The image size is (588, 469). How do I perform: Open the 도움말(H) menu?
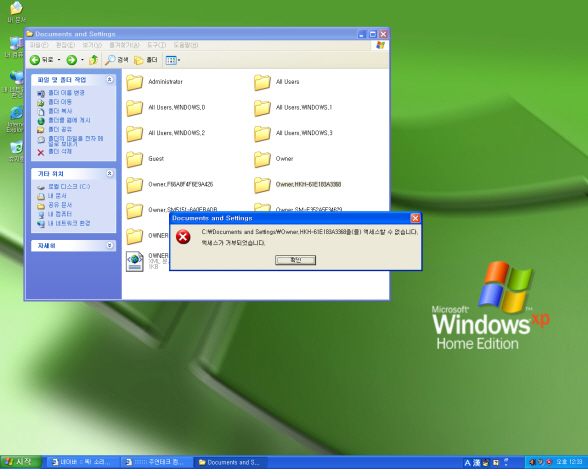pyautogui.click(x=186, y=45)
